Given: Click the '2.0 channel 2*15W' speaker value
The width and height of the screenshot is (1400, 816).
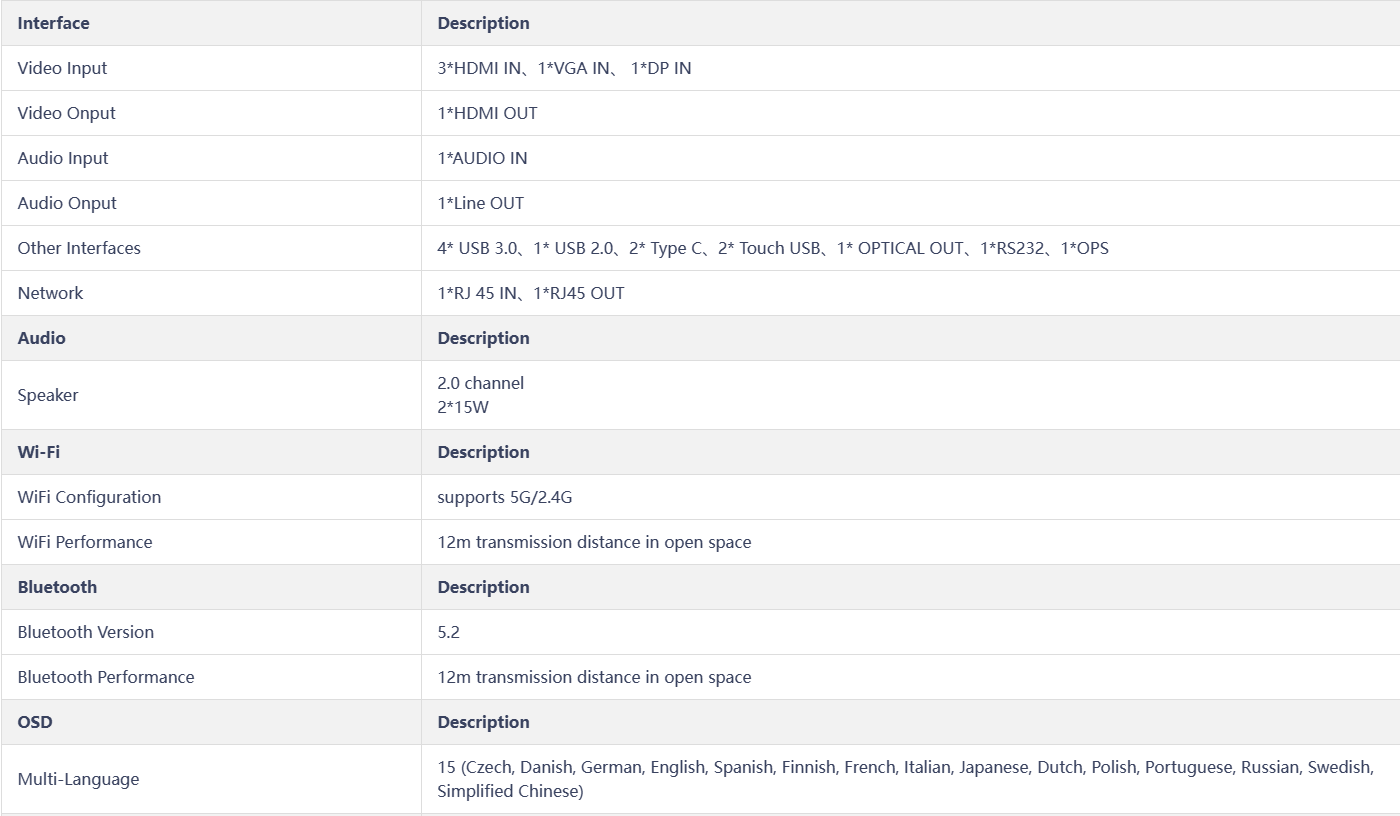Looking at the screenshot, I should (480, 395).
